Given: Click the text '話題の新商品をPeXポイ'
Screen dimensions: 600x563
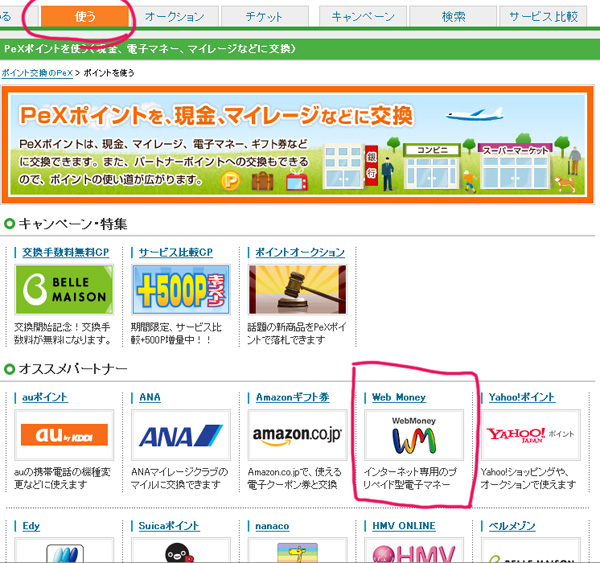Looking at the screenshot, I should tap(297, 327).
